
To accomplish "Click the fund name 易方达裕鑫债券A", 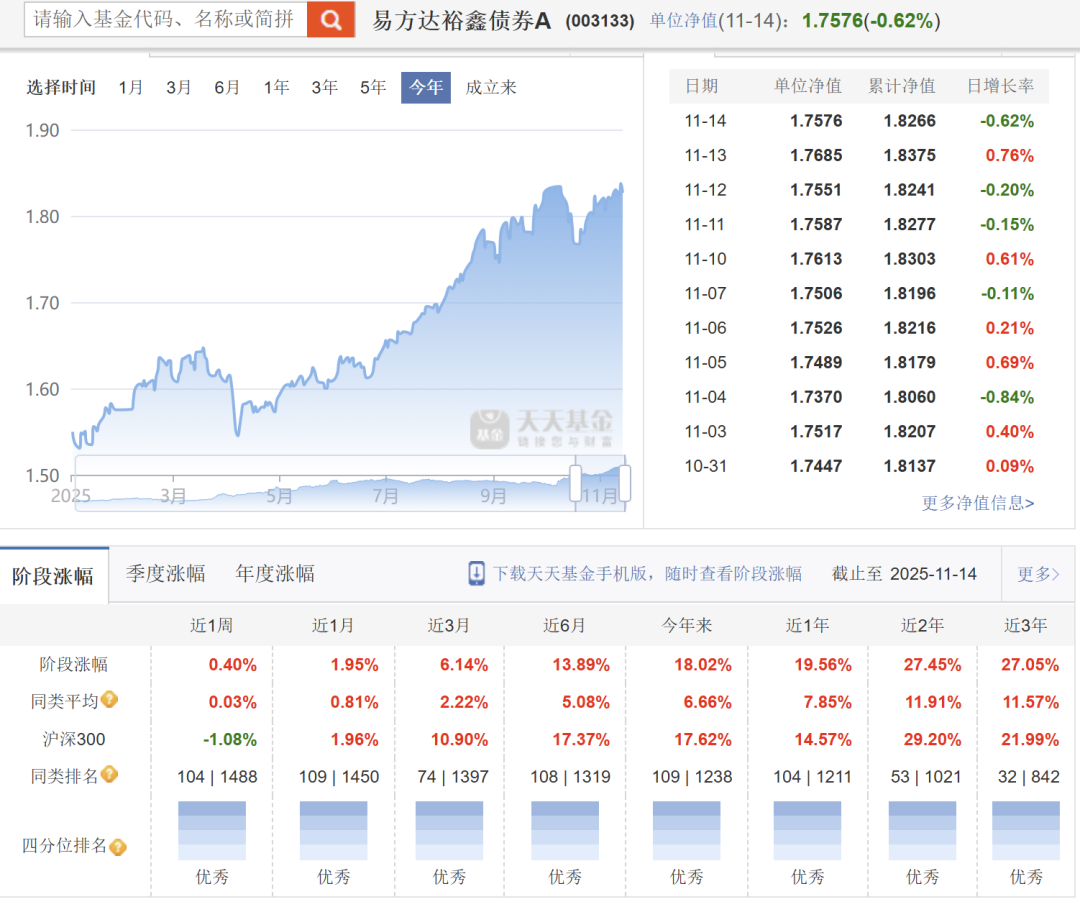I will coord(461,21).
